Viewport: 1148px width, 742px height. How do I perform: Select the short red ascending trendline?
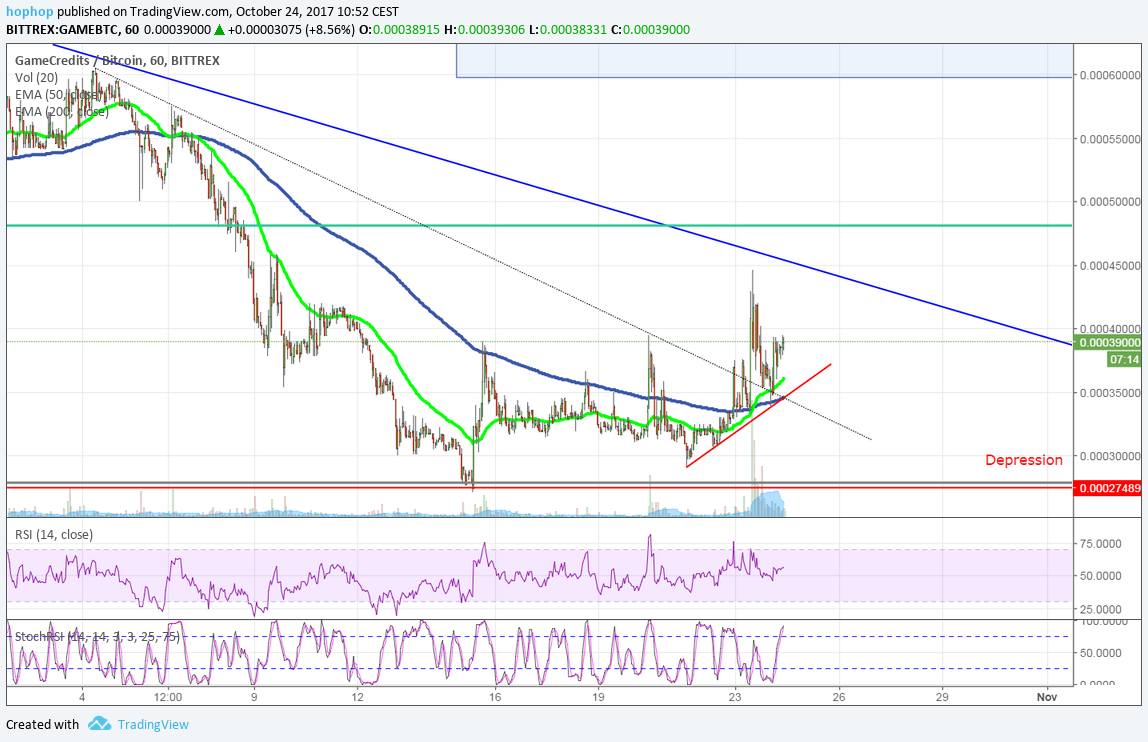(x=758, y=415)
